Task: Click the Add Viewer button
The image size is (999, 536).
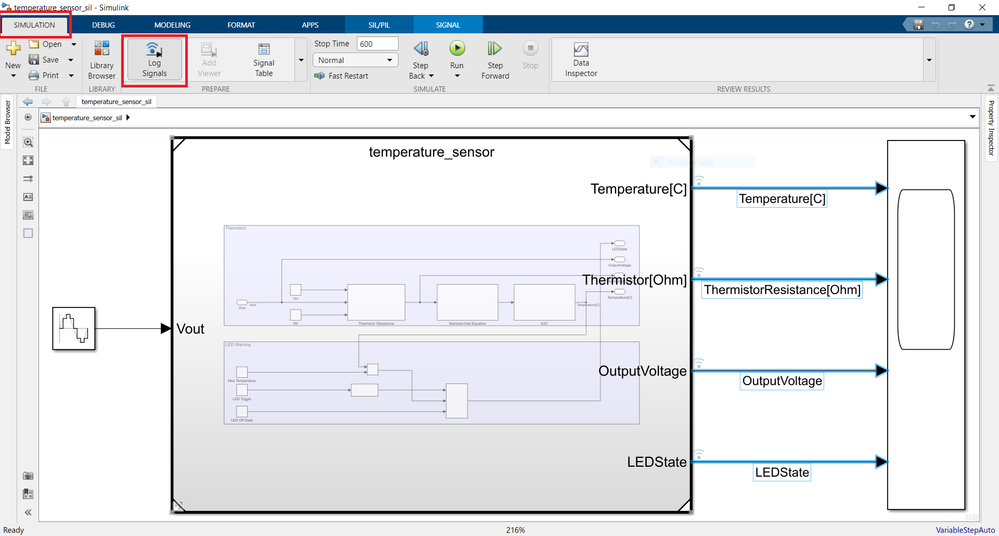Action: click(209, 59)
